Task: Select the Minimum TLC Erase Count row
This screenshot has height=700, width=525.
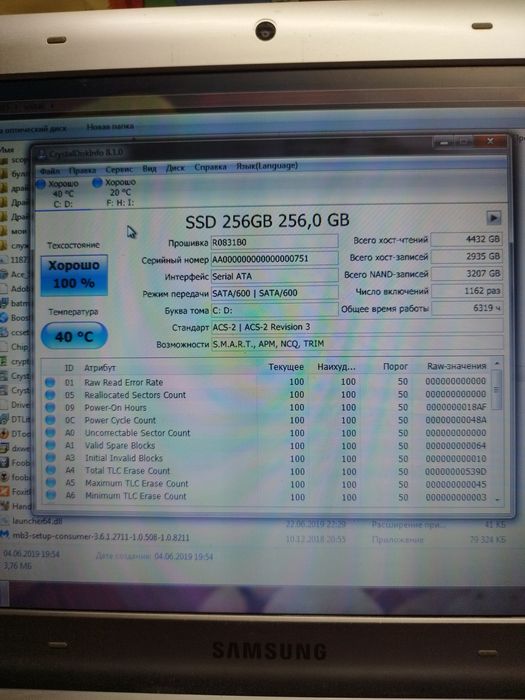Action: pos(267,496)
